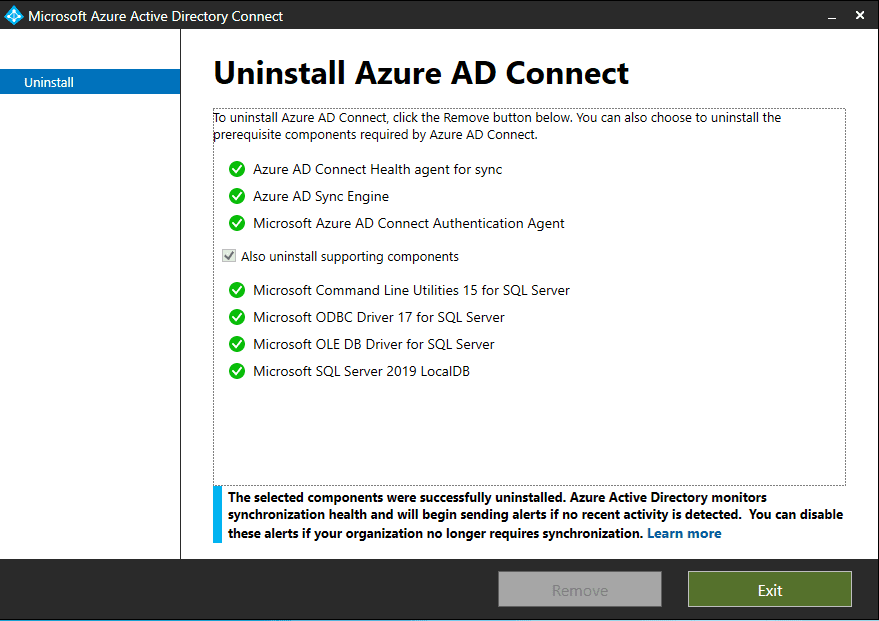Open the Learn more link

click(684, 533)
